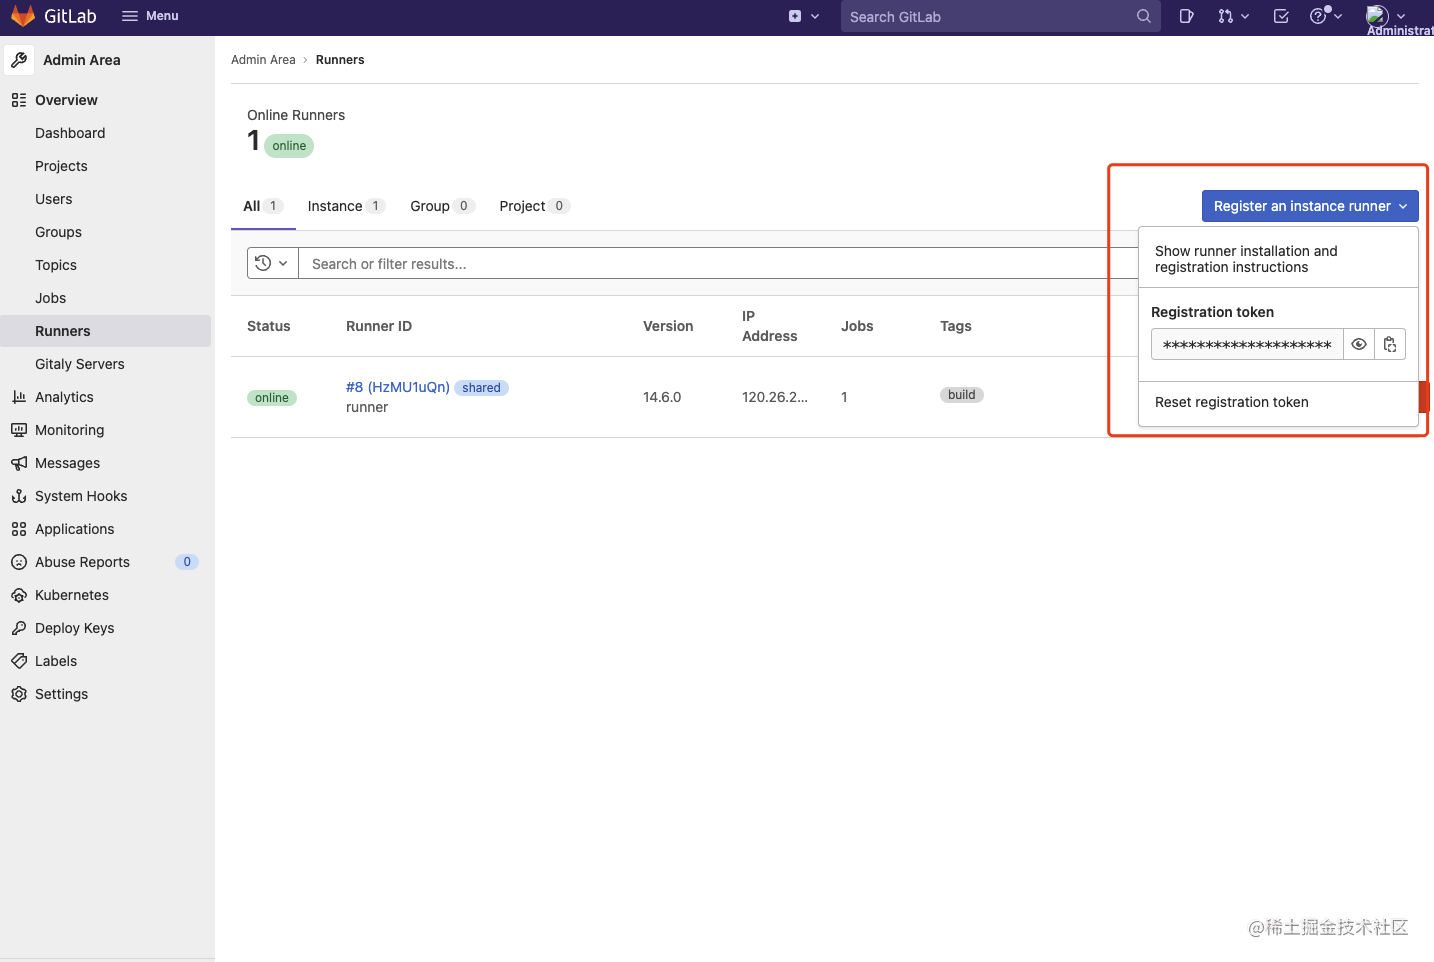1434x962 pixels.
Task: Open runner #8 (HzMU1uQn)
Action: (x=398, y=387)
